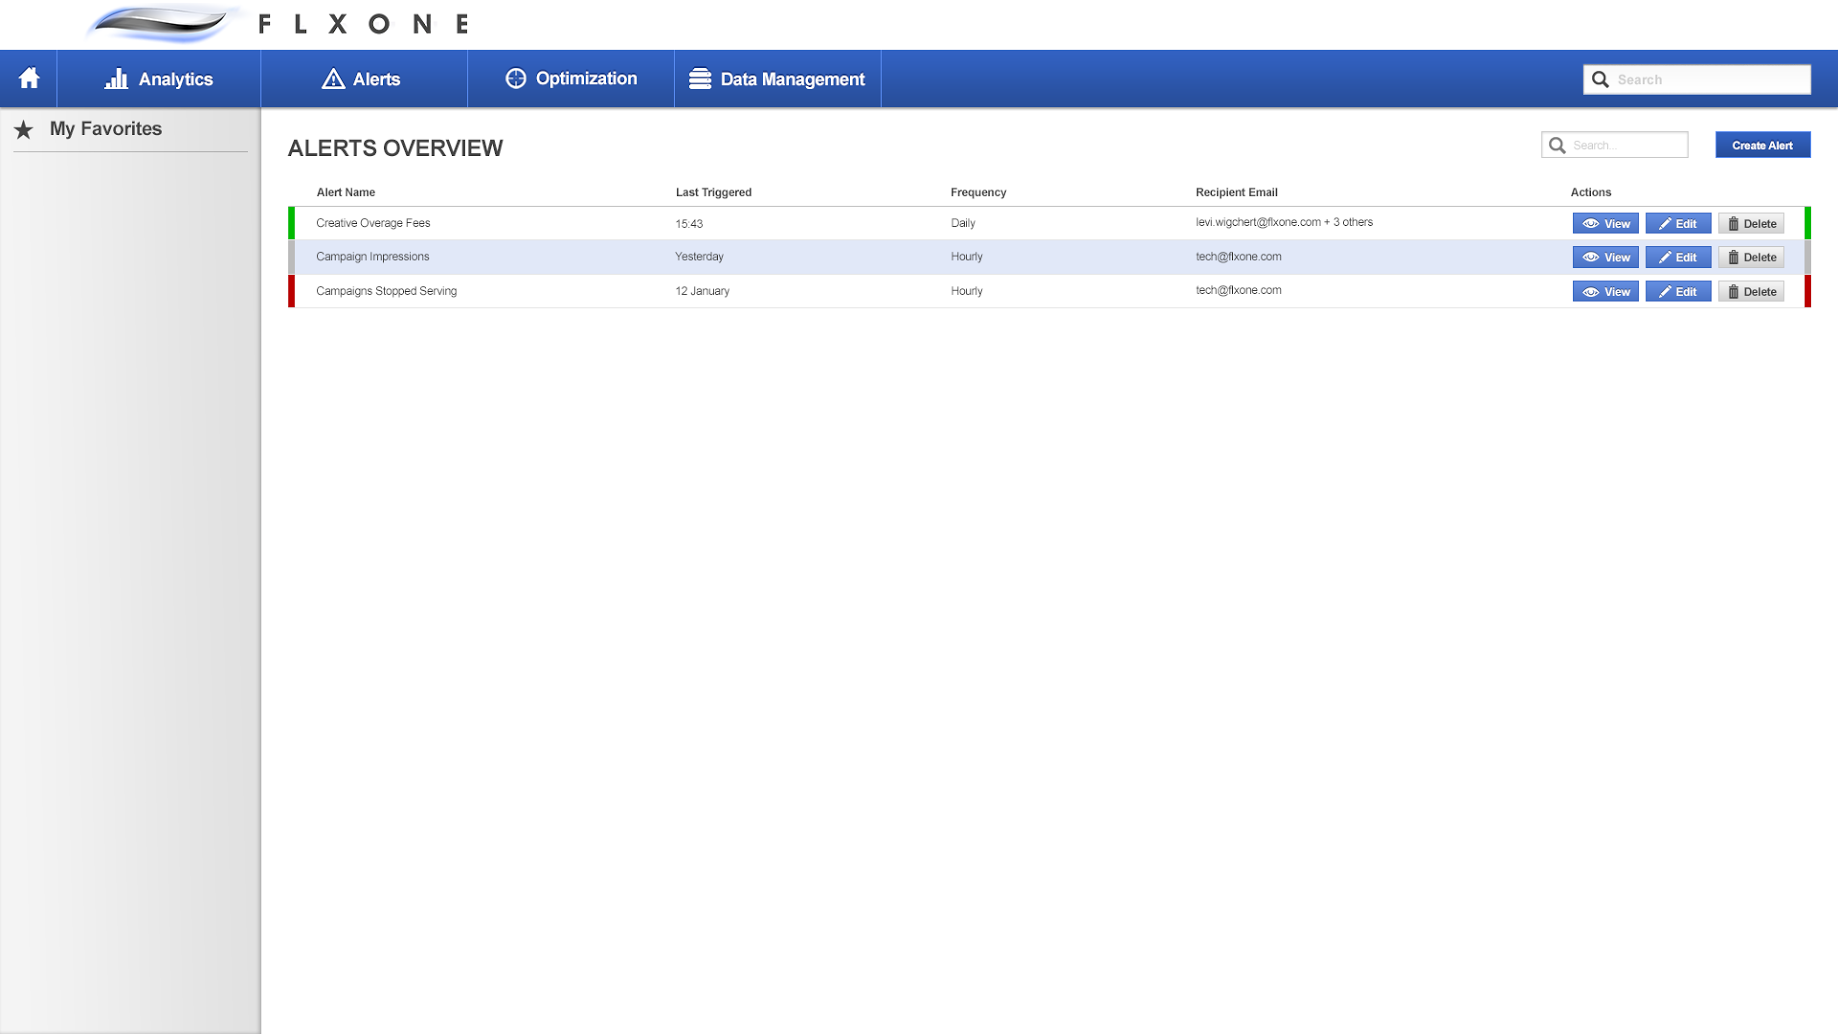This screenshot has width=1838, height=1034.
Task: Open the Optimization menu tab
Action: (570, 79)
